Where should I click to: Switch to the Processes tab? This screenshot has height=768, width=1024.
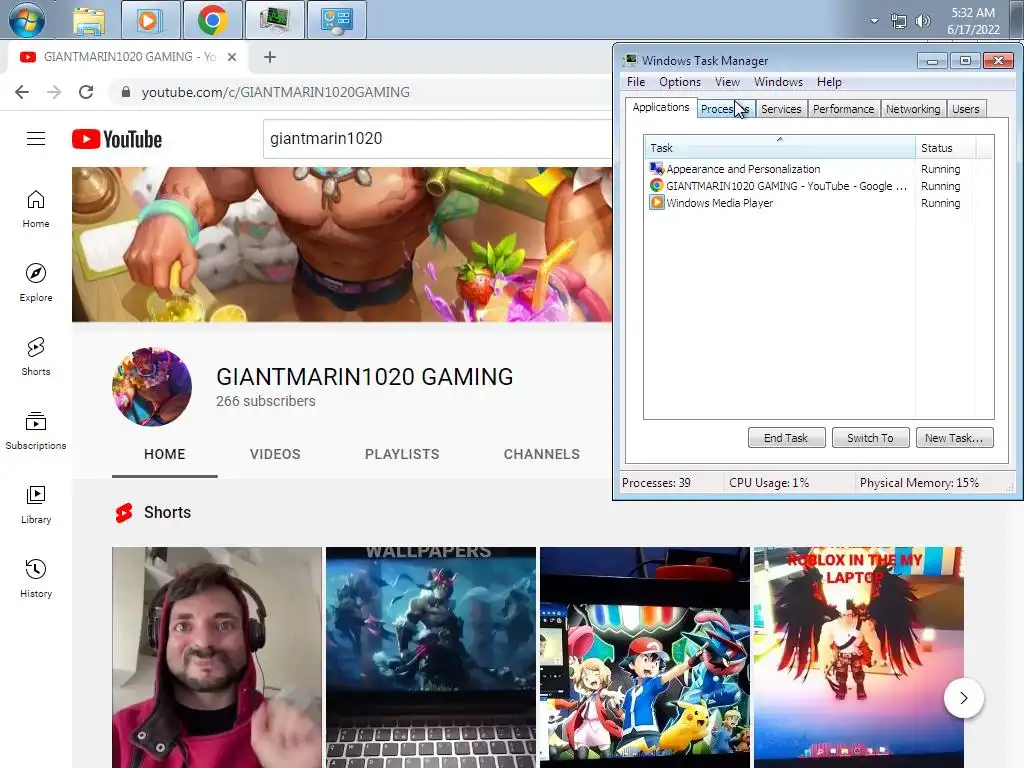725,109
